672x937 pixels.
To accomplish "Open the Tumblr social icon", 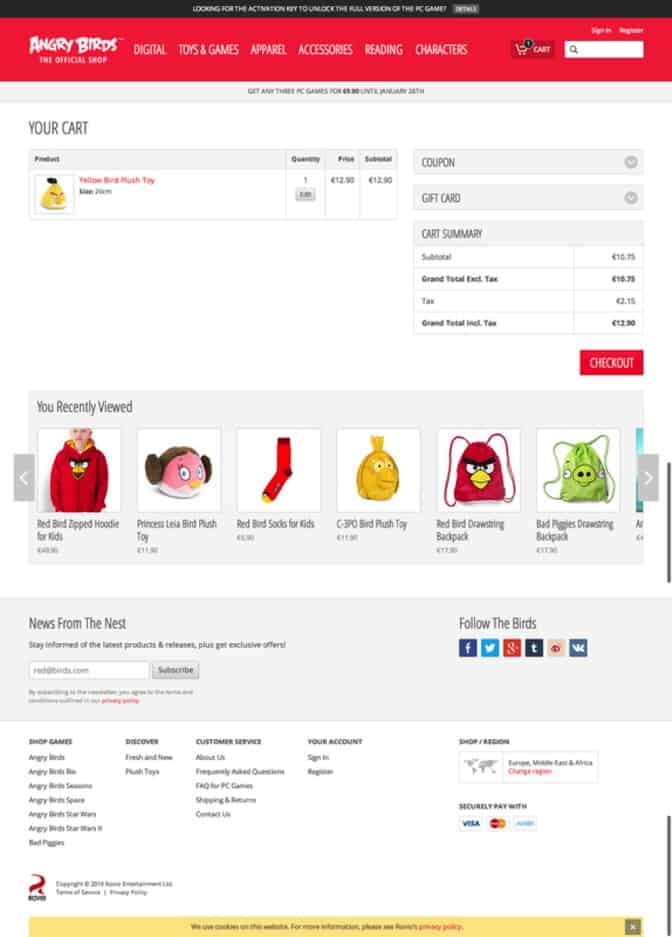I will [x=534, y=648].
